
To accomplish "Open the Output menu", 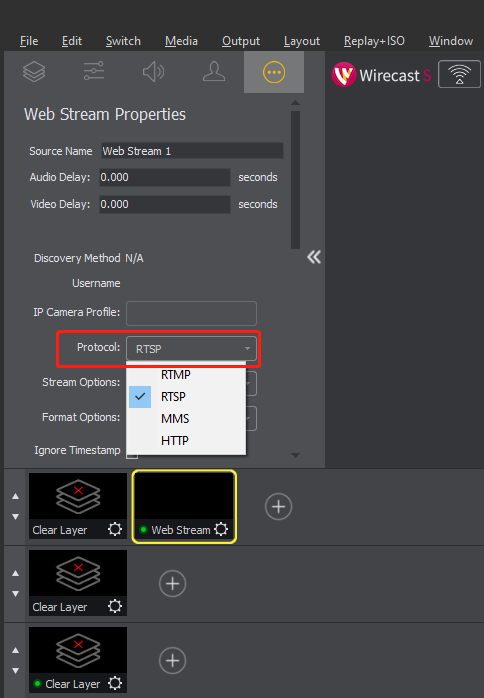I will point(241,41).
